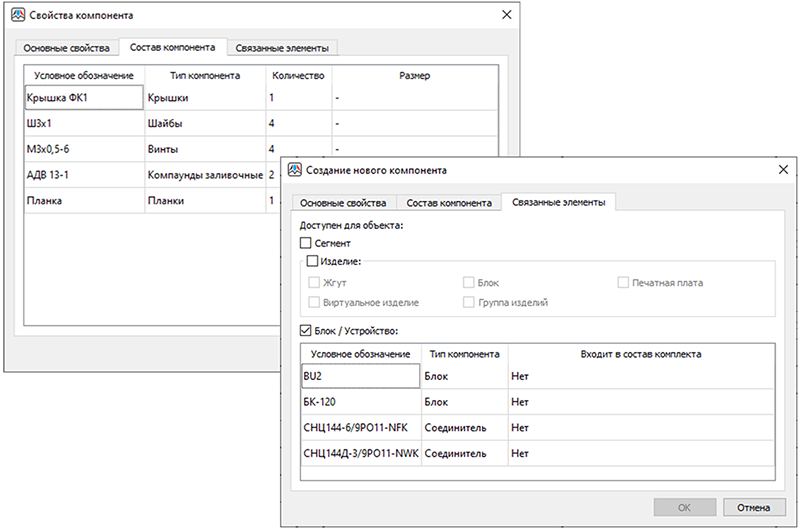Close the Свойства компонента window
Screen dimensions: 800x529
click(507, 16)
